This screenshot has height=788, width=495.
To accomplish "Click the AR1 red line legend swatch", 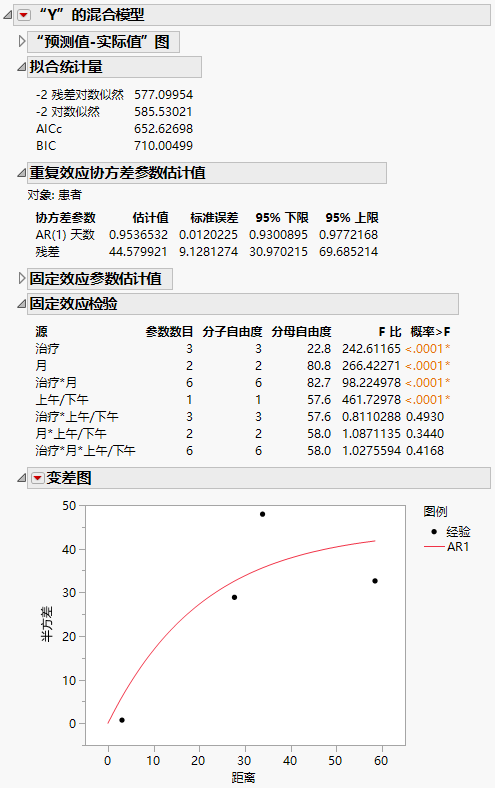I will point(434,546).
